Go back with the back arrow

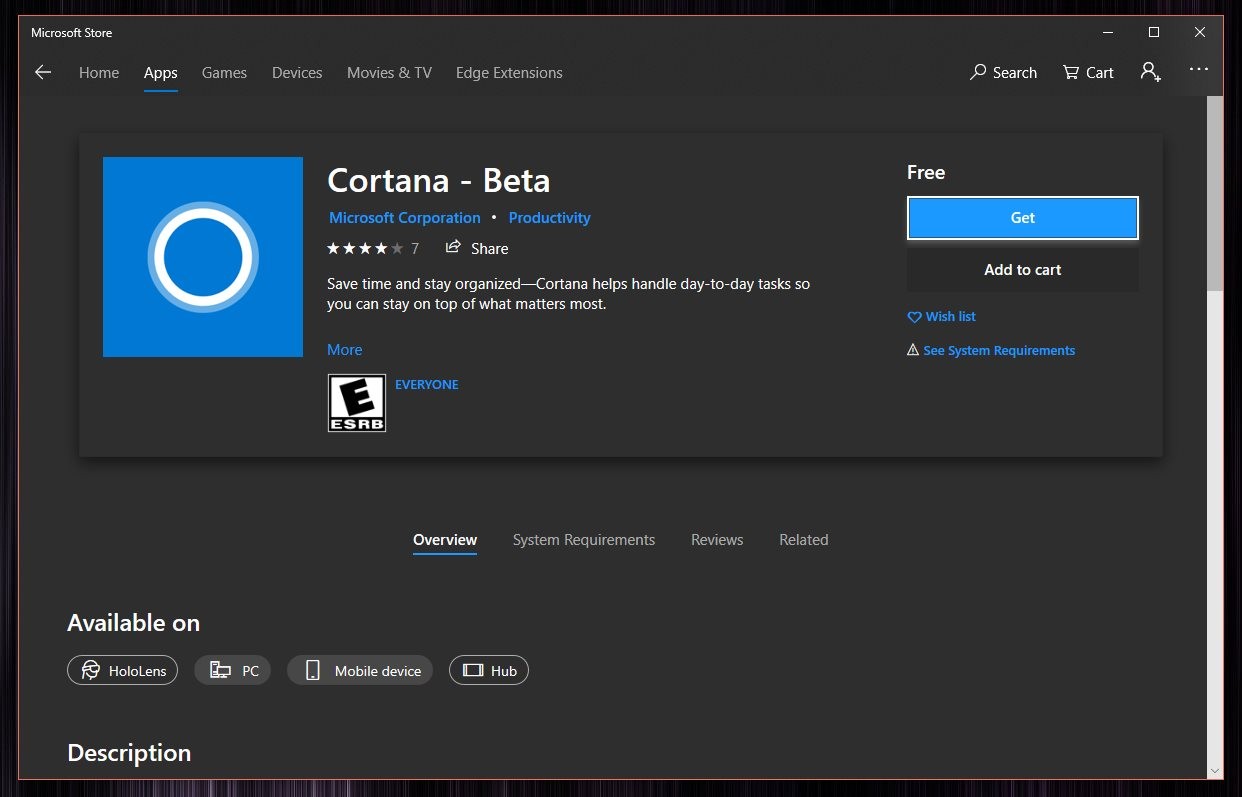click(43, 72)
